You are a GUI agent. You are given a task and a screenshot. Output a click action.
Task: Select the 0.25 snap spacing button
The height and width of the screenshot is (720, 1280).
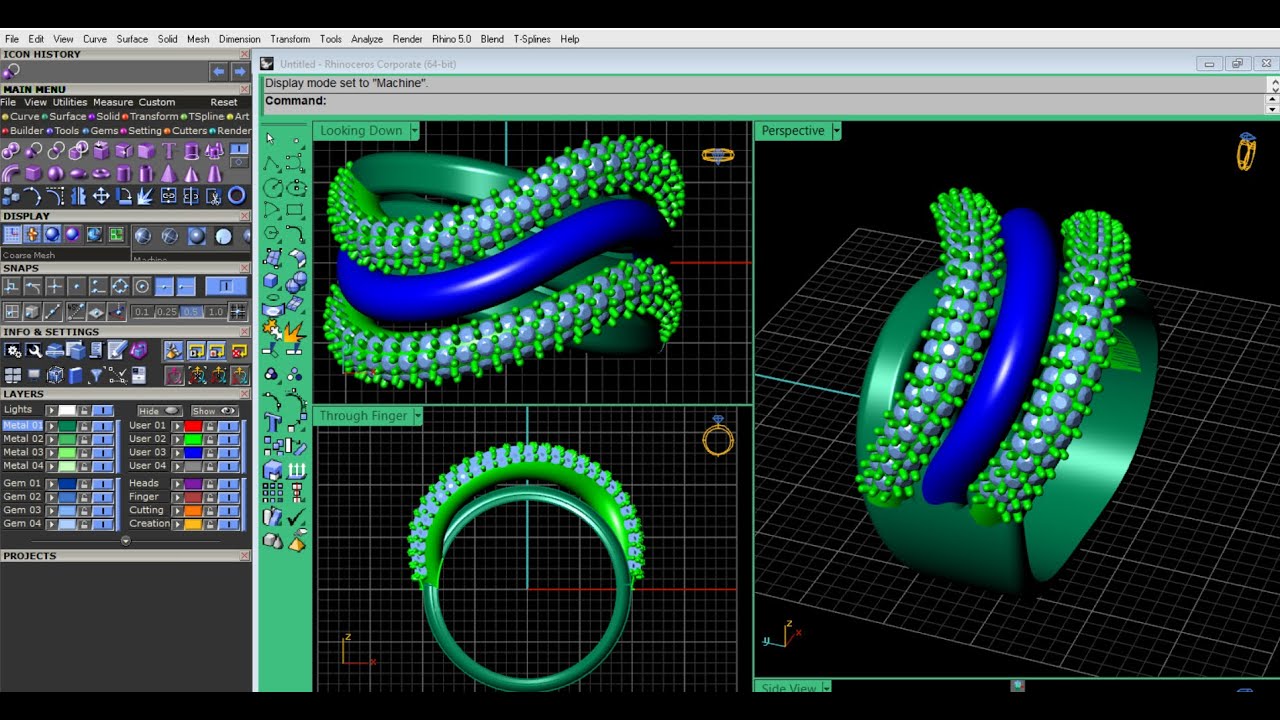tap(167, 312)
